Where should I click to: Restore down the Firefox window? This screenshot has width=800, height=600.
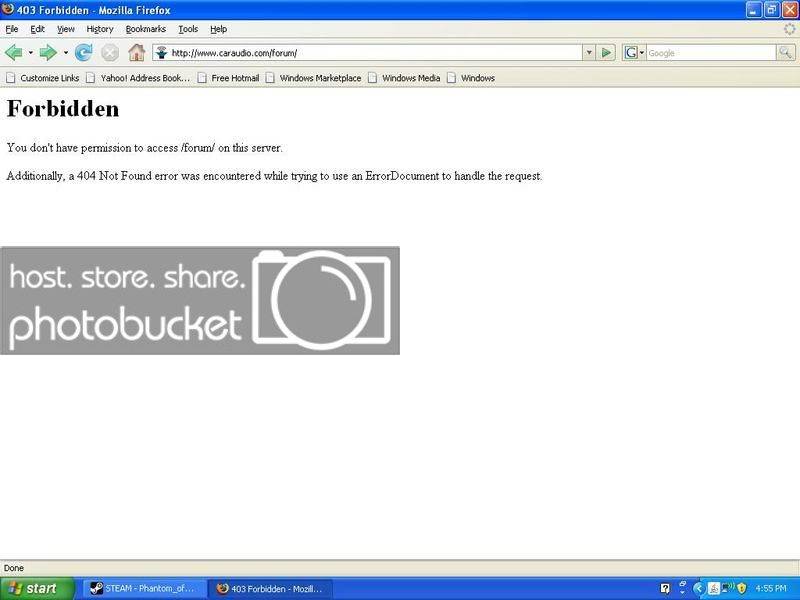[771, 10]
